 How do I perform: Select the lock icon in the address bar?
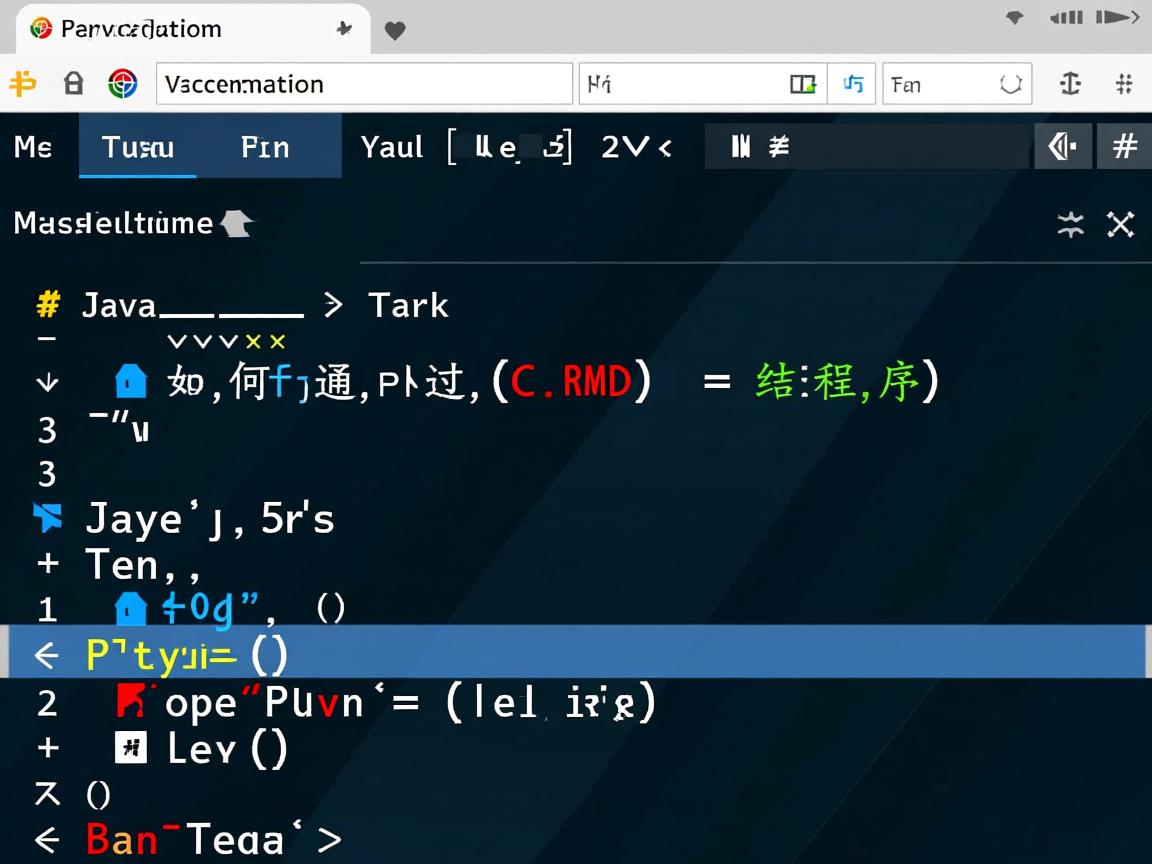[73, 84]
